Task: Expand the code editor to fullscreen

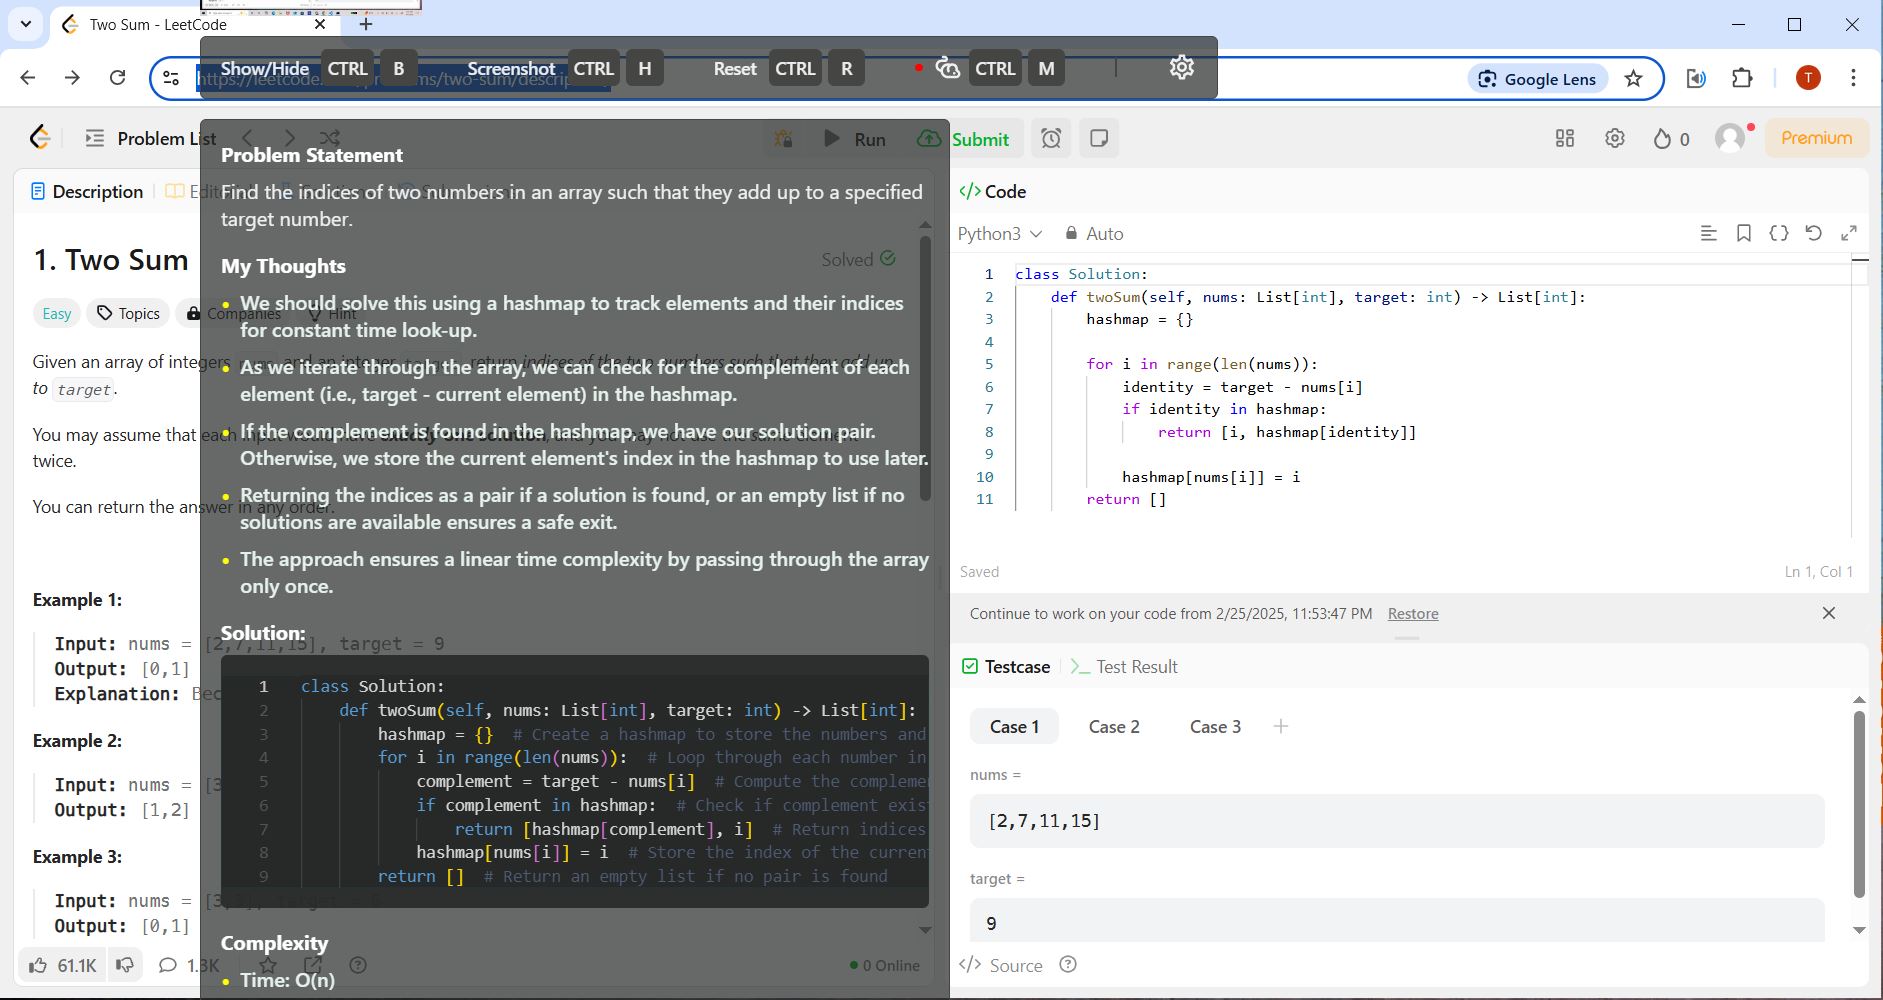Action: click(1849, 233)
